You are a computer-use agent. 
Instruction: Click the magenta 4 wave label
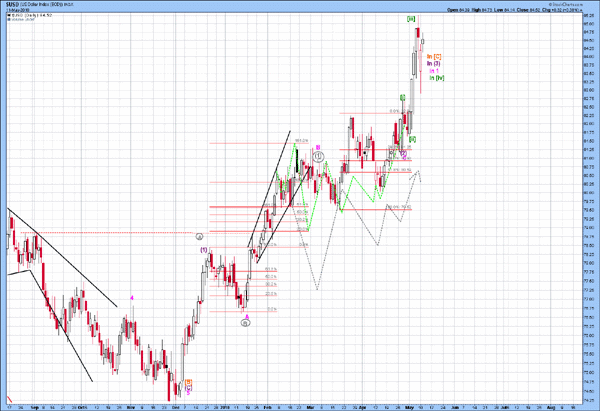[x=131, y=299]
